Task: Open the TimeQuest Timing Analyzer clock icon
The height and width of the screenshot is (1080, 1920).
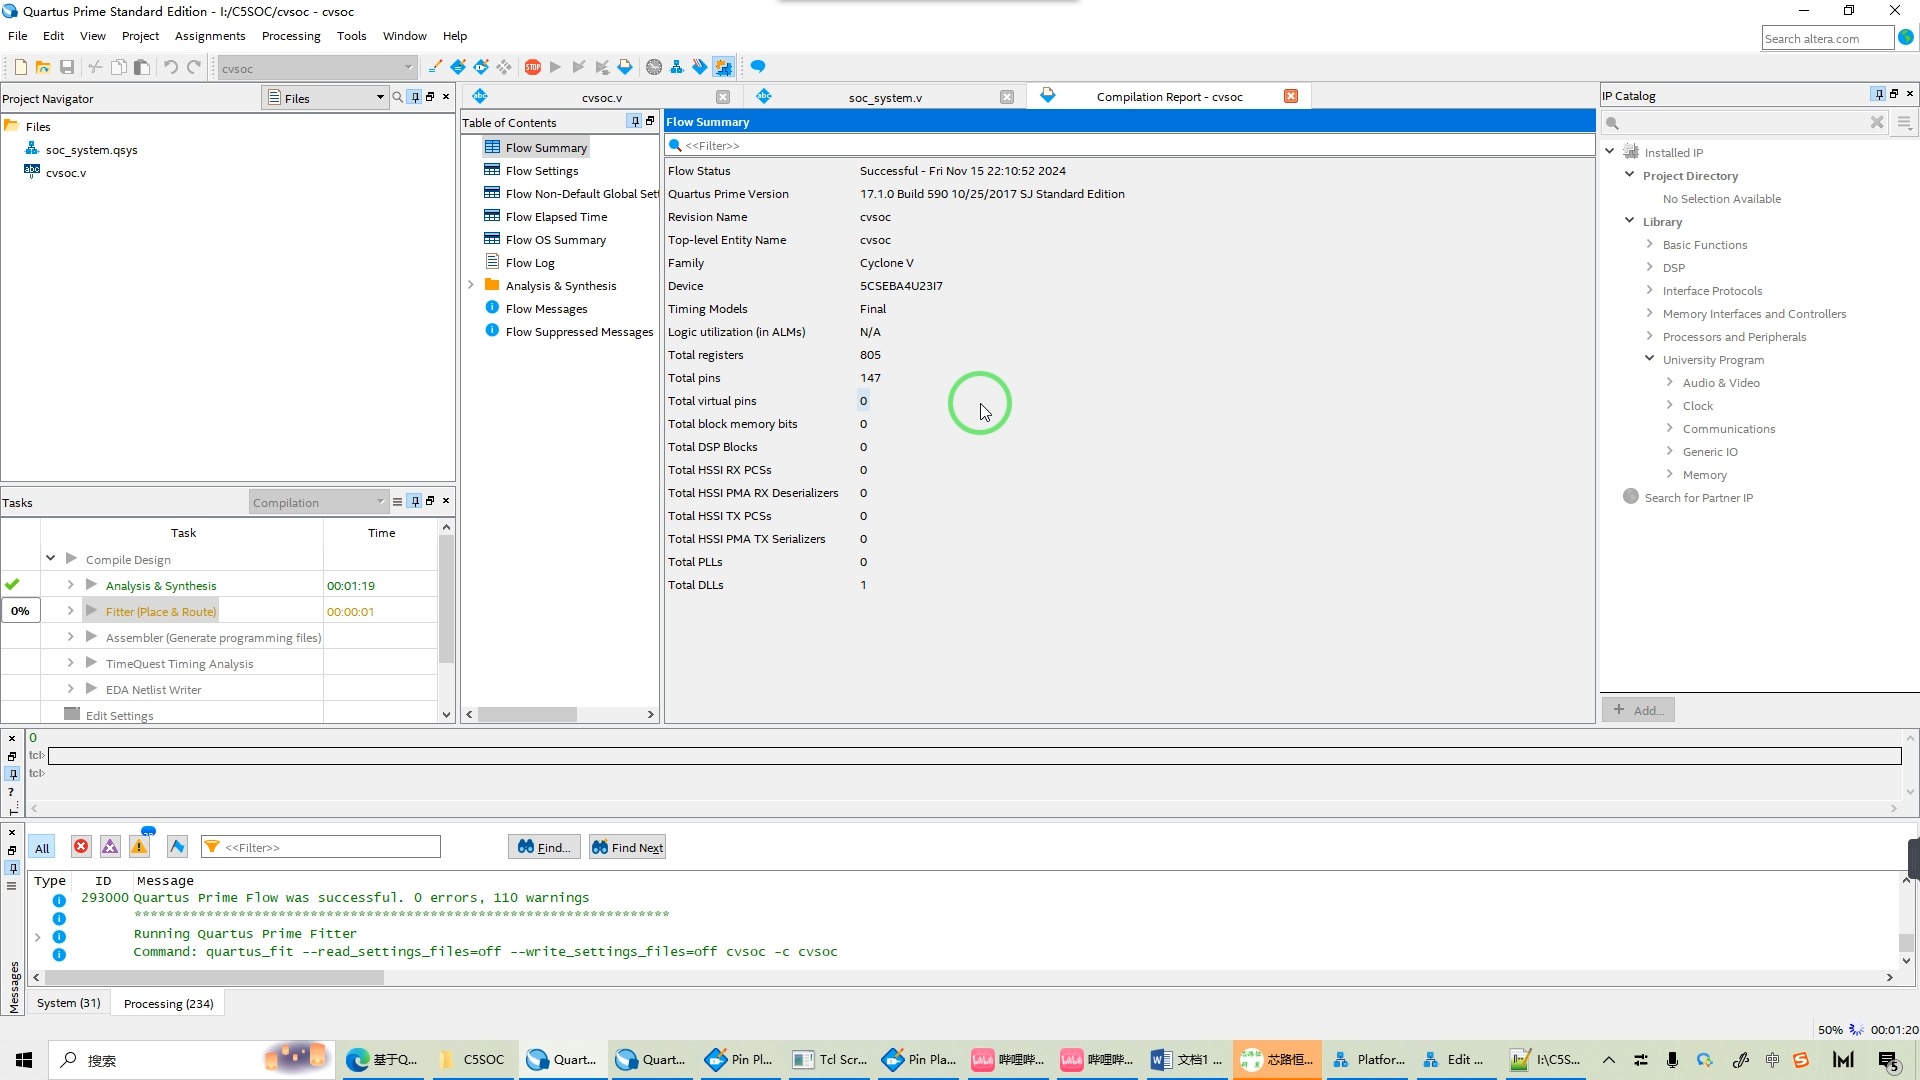Action: pos(654,67)
